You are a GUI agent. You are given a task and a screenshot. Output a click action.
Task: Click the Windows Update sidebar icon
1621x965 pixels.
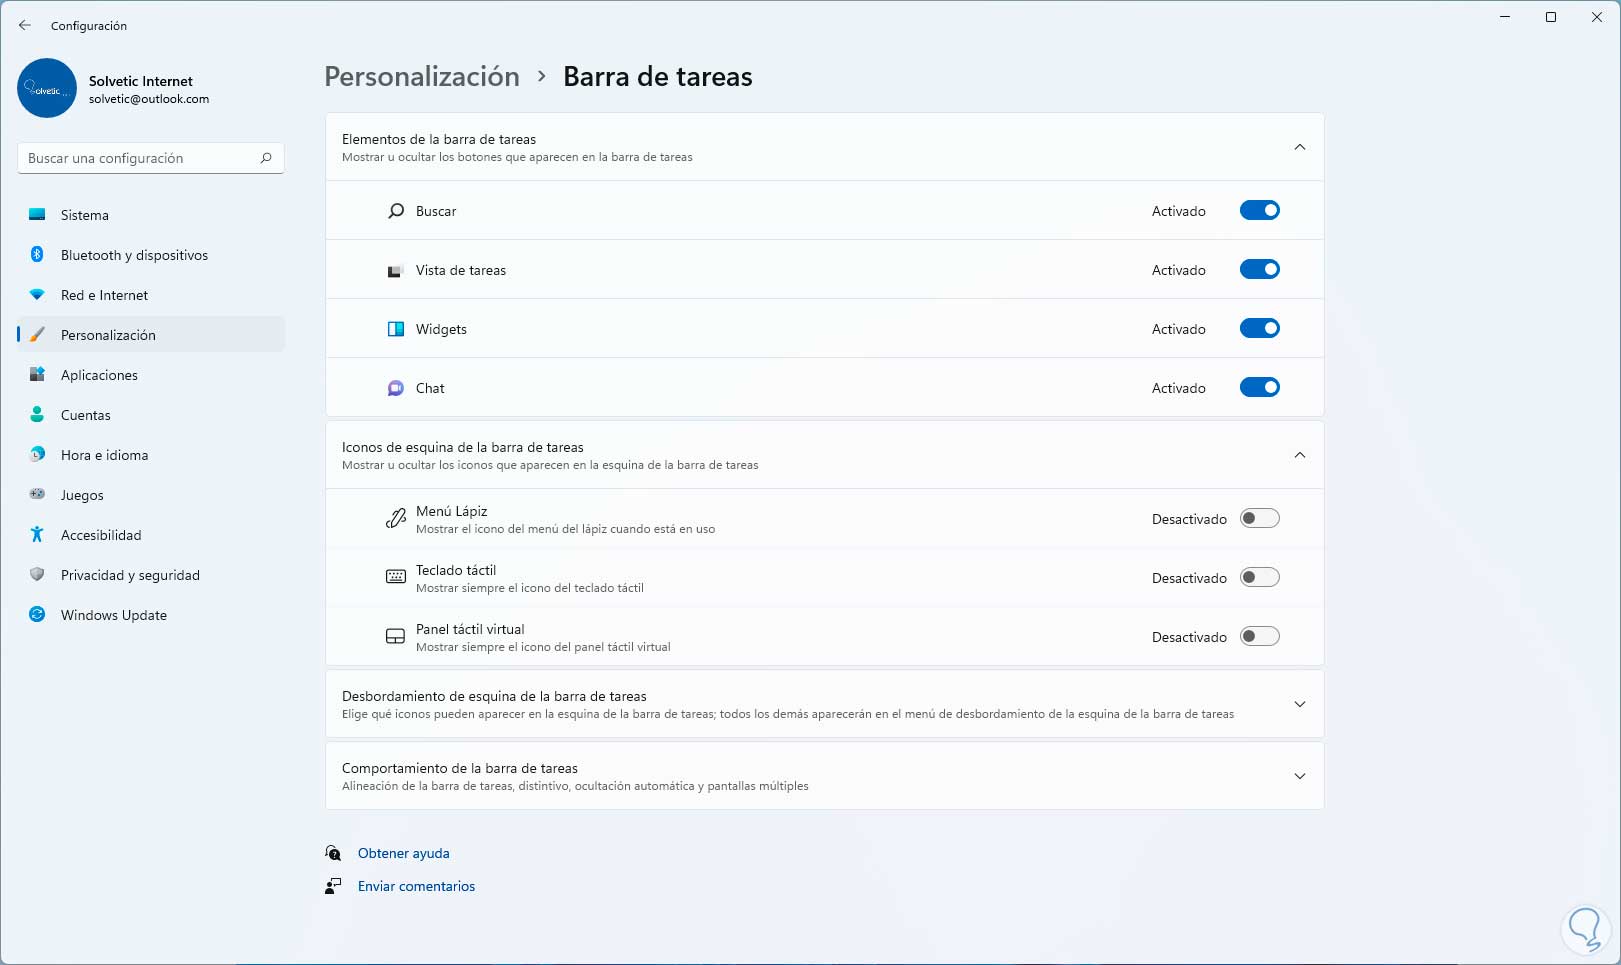click(37, 615)
